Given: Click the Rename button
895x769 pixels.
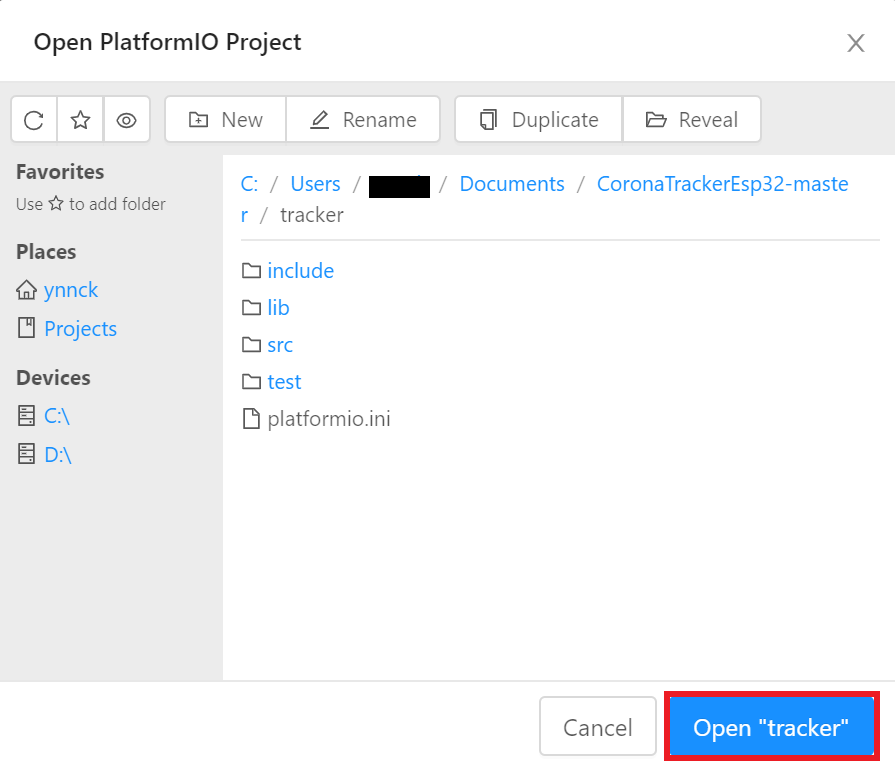Looking at the screenshot, I should (x=363, y=120).
